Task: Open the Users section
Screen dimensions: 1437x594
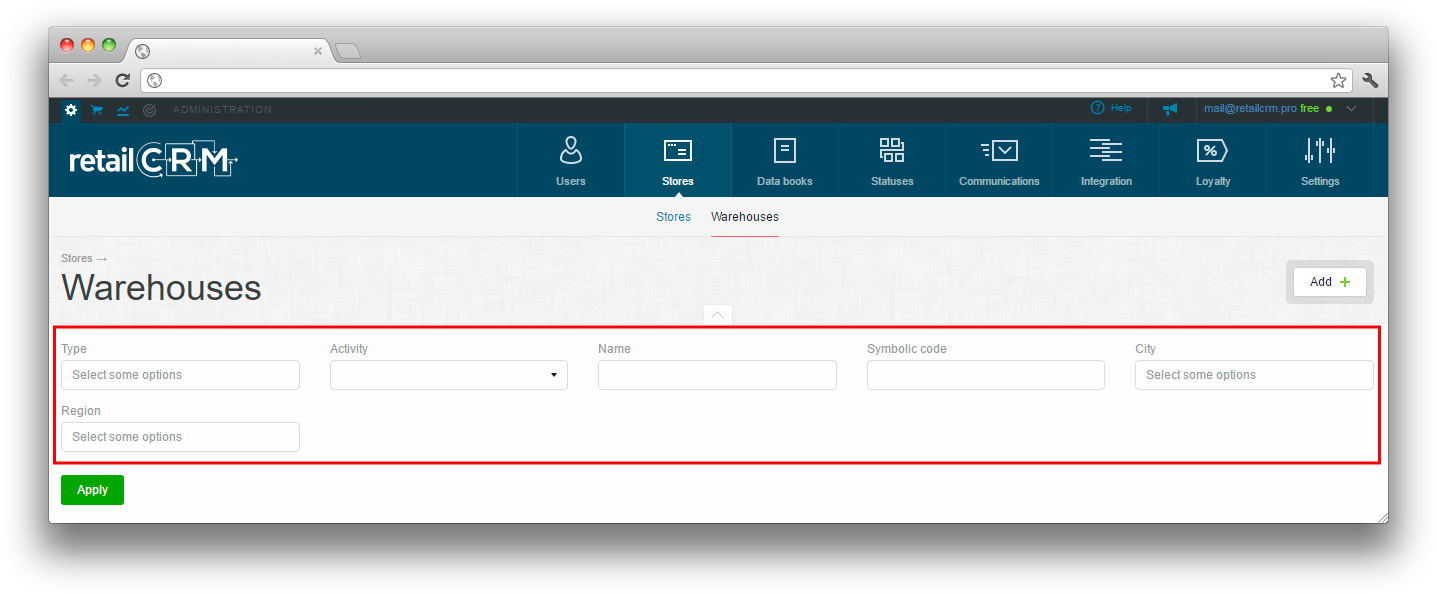Action: coord(571,161)
